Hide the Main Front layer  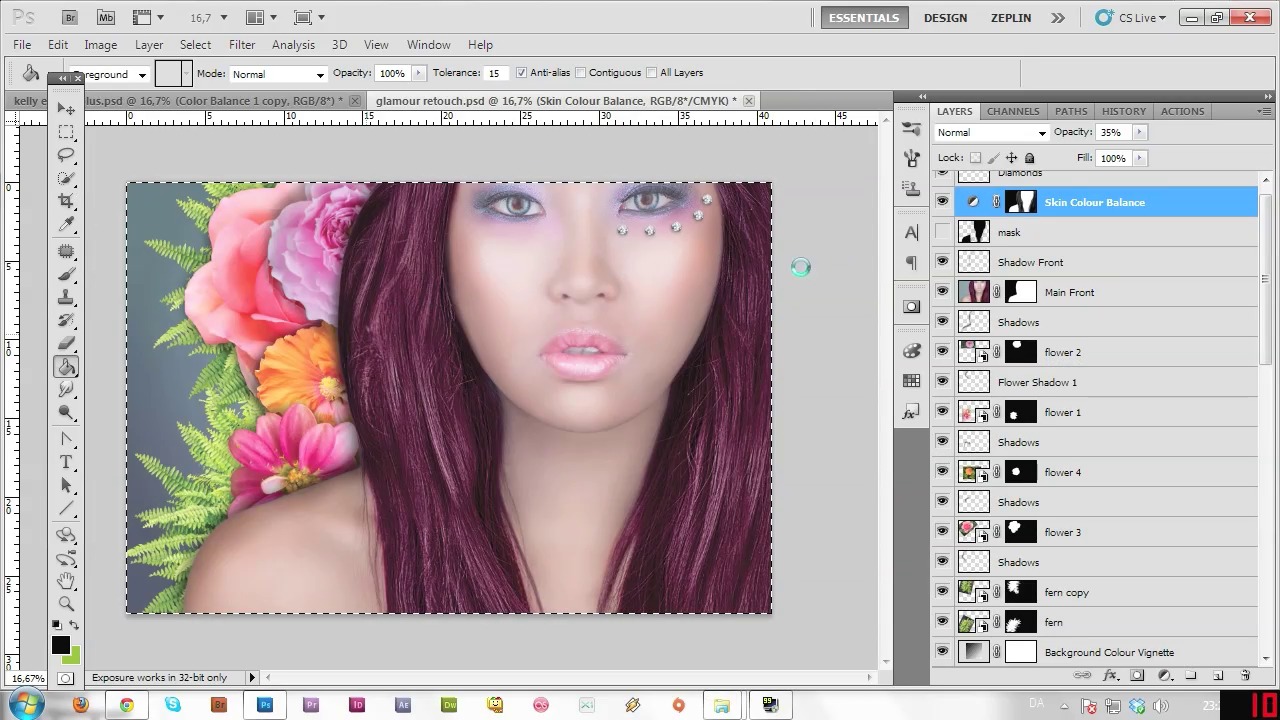[x=942, y=292]
